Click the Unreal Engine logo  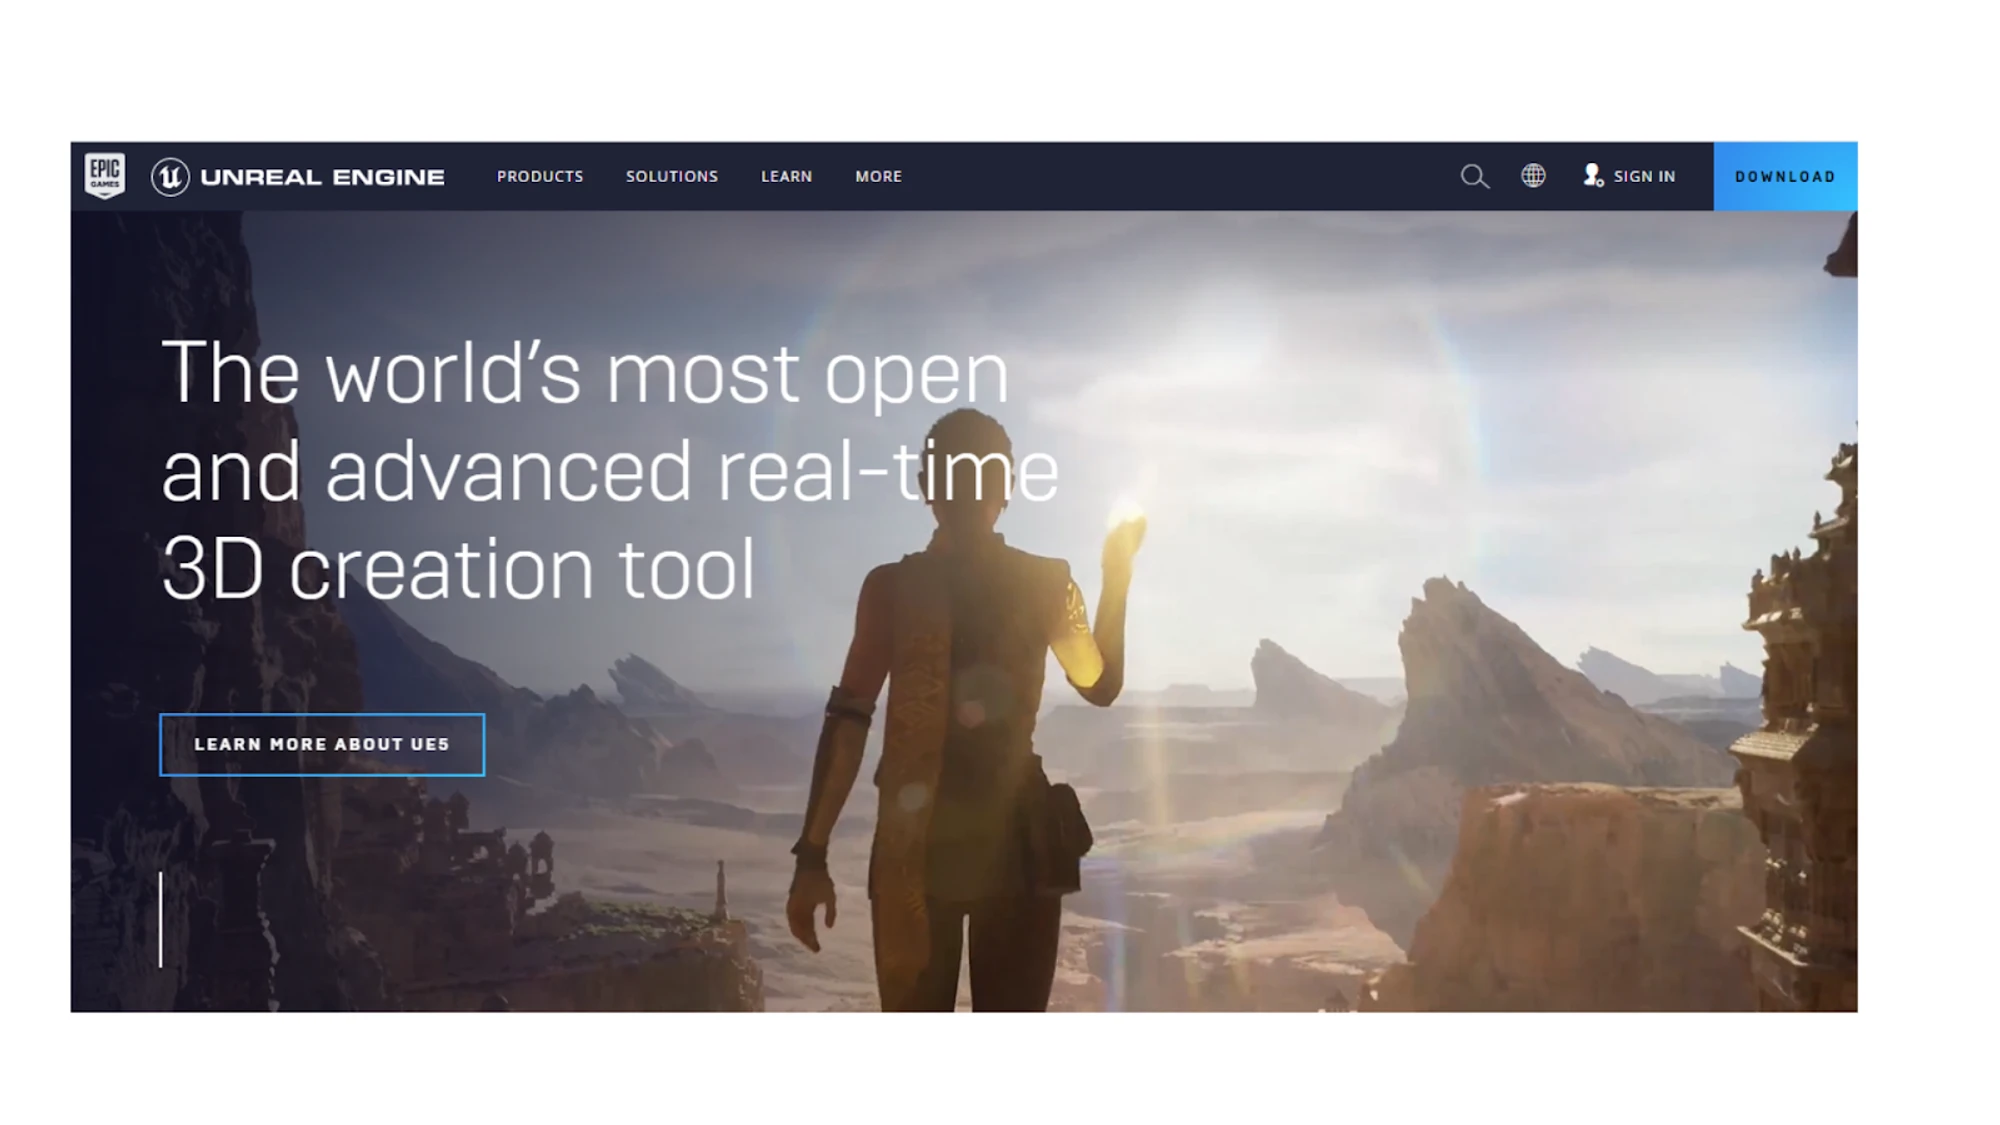pos(300,176)
